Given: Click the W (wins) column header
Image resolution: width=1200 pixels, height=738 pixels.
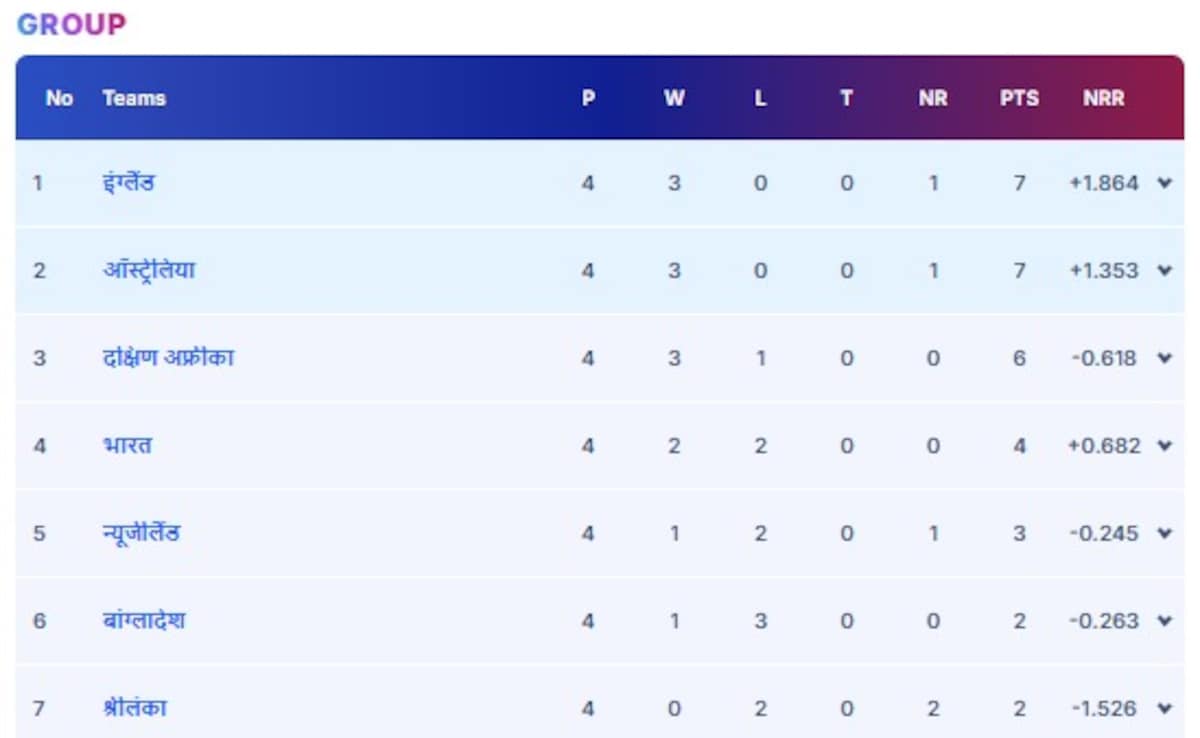Looking at the screenshot, I should tap(674, 98).
